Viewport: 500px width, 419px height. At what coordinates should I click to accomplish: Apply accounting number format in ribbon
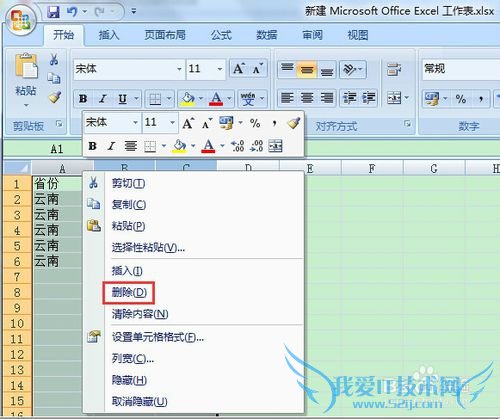coord(432,99)
